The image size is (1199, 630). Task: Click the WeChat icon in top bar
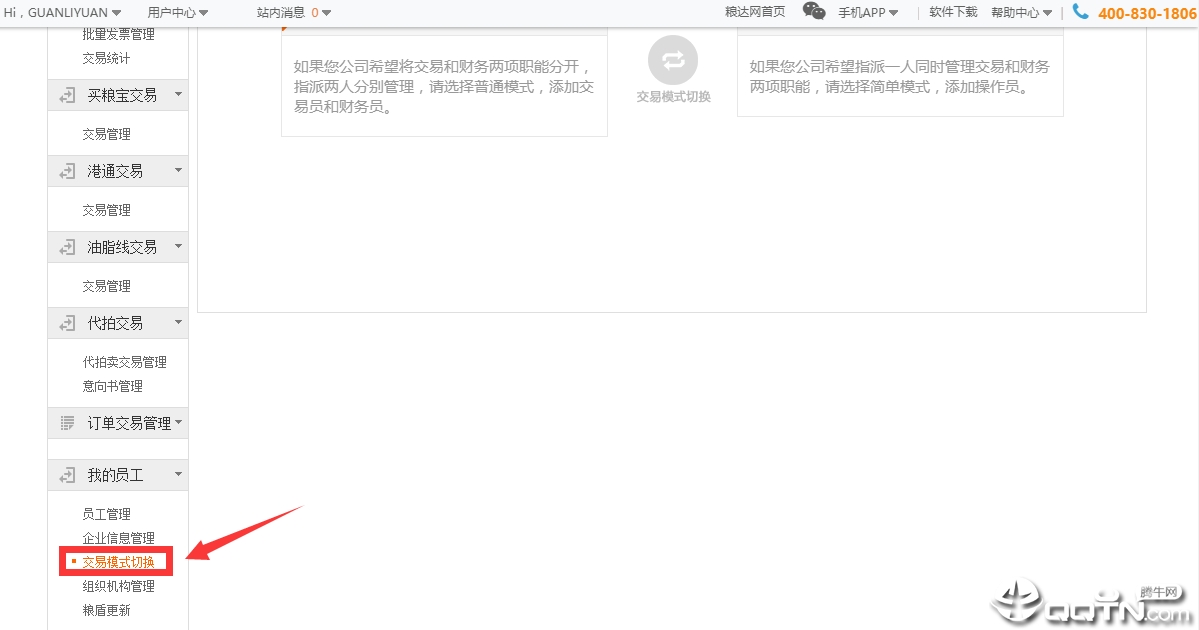coord(814,12)
